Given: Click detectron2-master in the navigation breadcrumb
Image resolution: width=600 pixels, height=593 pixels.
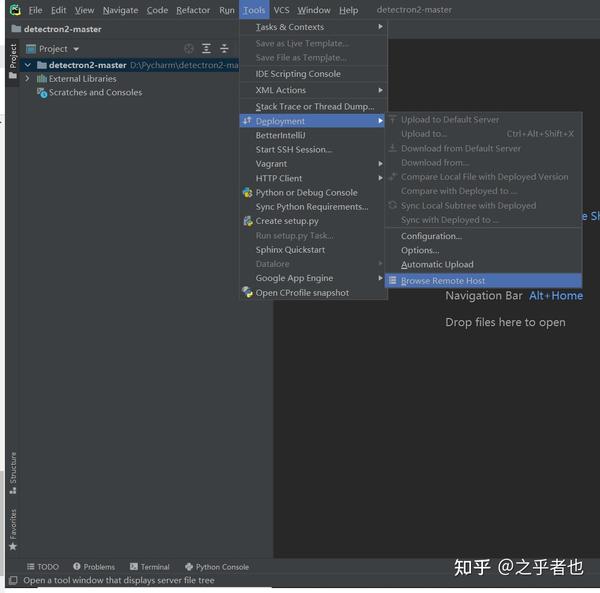Looking at the screenshot, I should tap(63, 29).
